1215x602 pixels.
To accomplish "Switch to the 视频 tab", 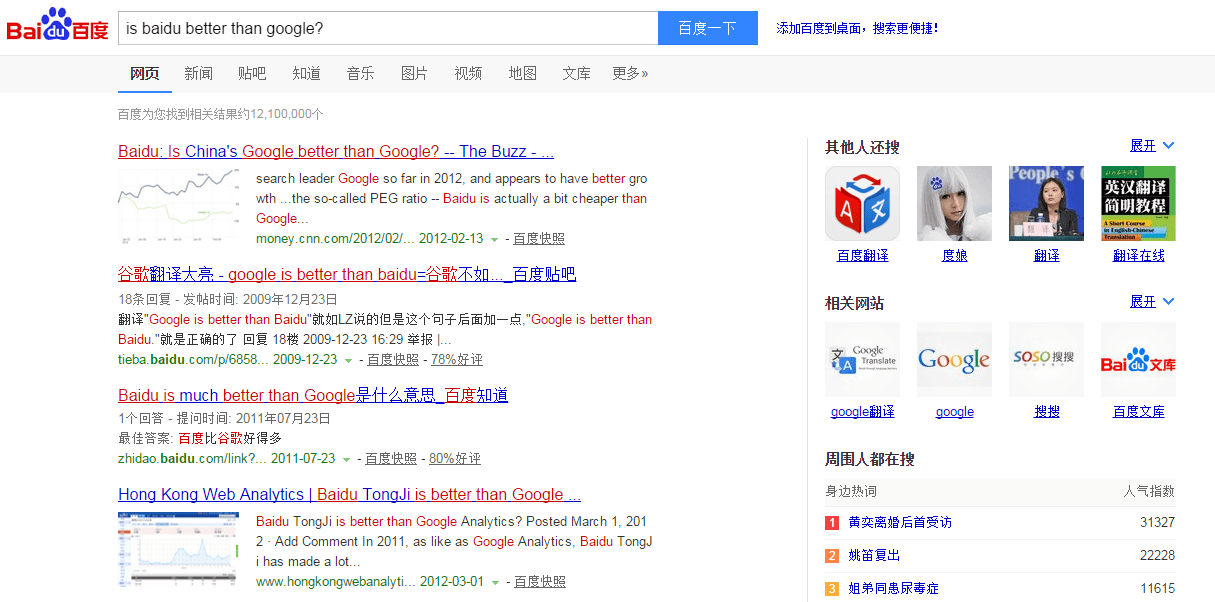I will coord(468,73).
